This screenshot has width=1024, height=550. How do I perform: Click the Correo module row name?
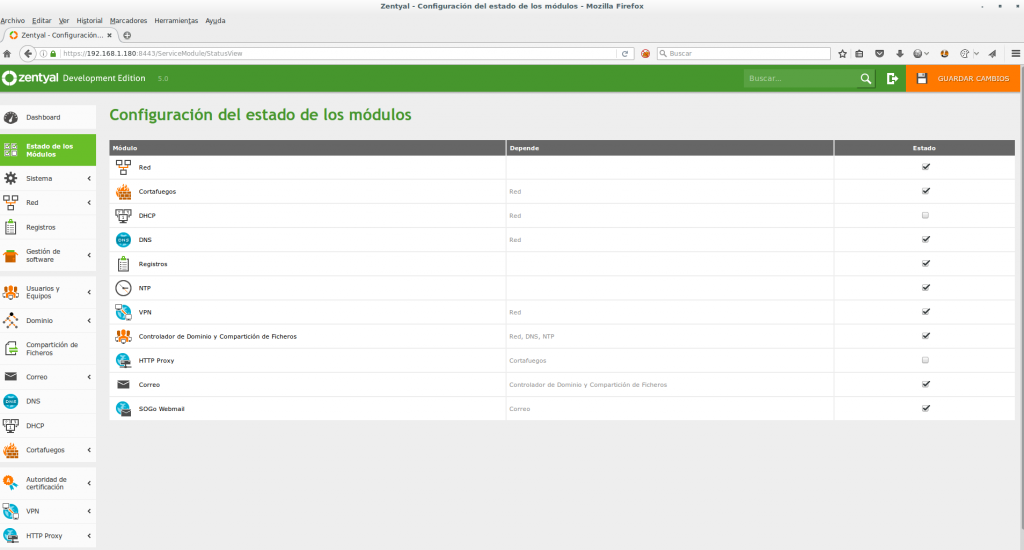pos(150,385)
